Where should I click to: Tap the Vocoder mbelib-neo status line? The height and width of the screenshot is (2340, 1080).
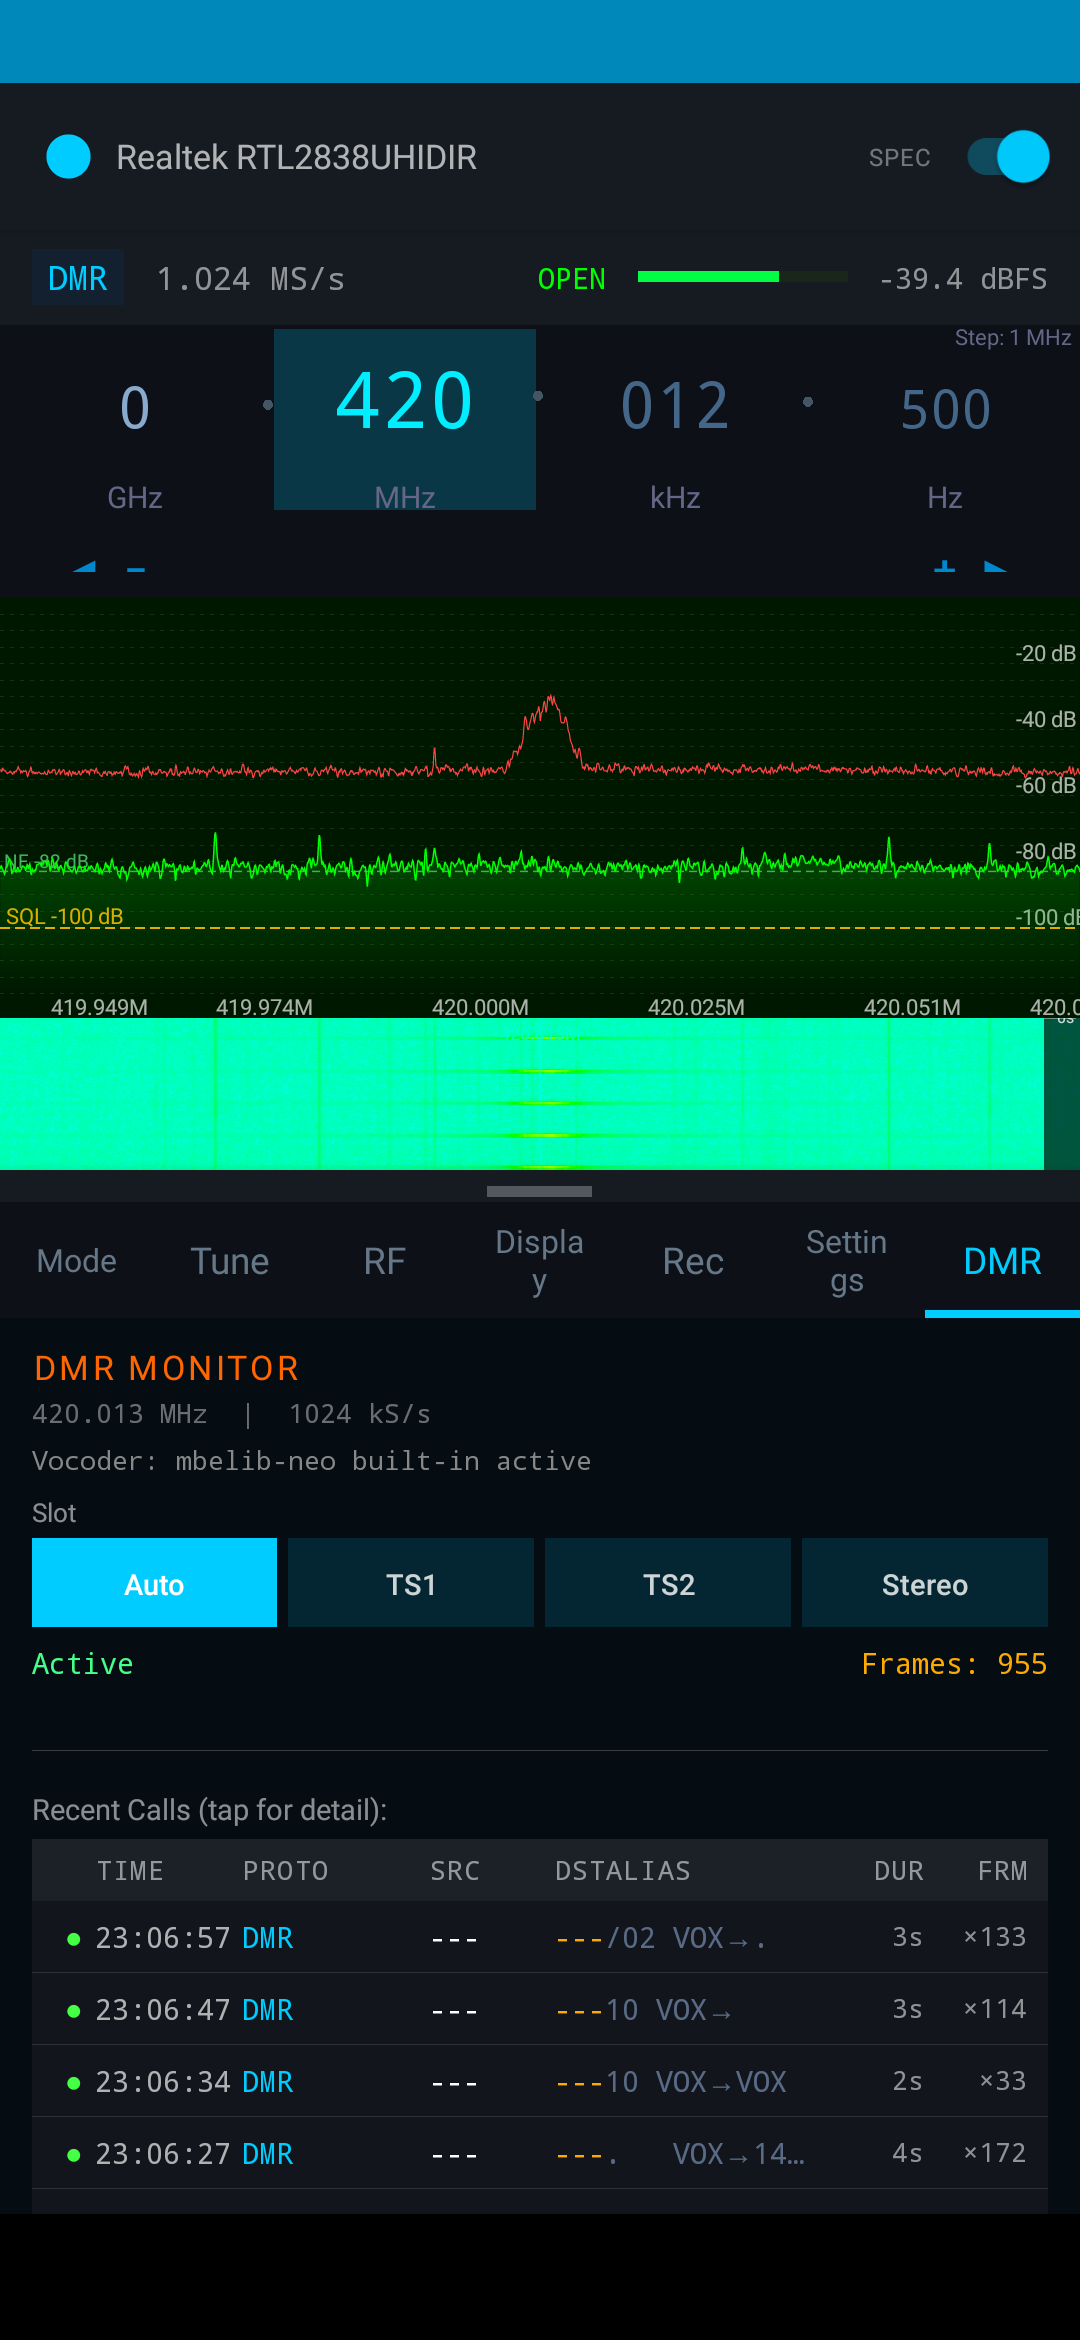311,1461
